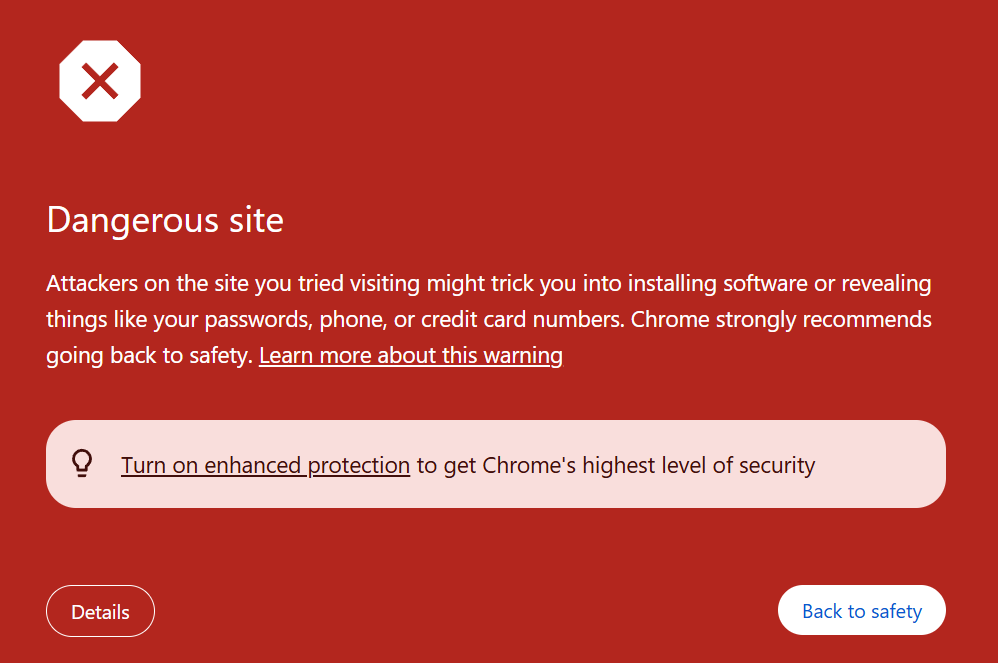The image size is (998, 663).
Task: Click "Chrome strongly recommends" text
Action: pyautogui.click(x=781, y=319)
